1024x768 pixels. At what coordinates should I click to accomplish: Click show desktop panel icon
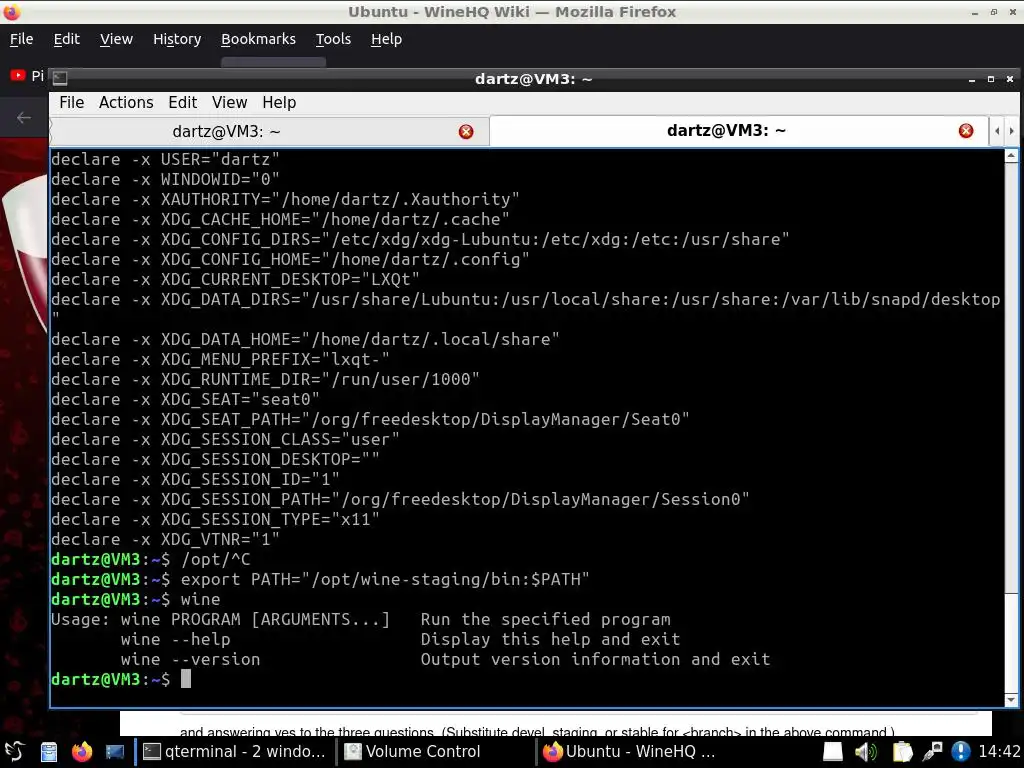(x=115, y=752)
